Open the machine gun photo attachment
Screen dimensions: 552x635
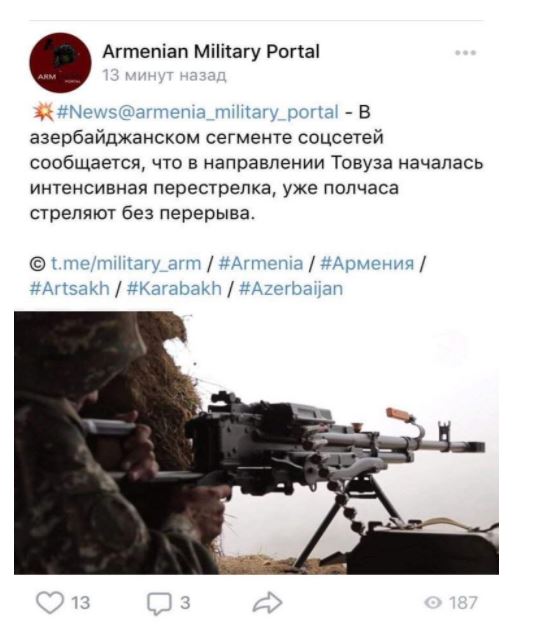[x=256, y=443]
